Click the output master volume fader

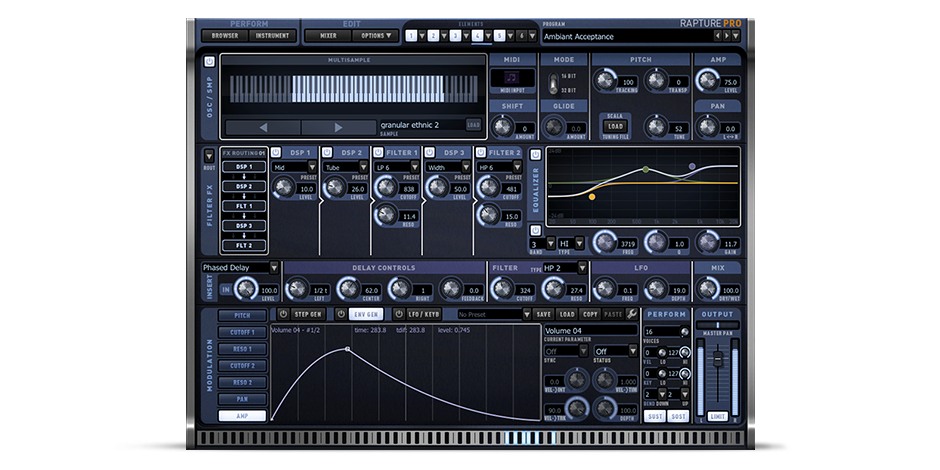pyautogui.click(x=717, y=360)
